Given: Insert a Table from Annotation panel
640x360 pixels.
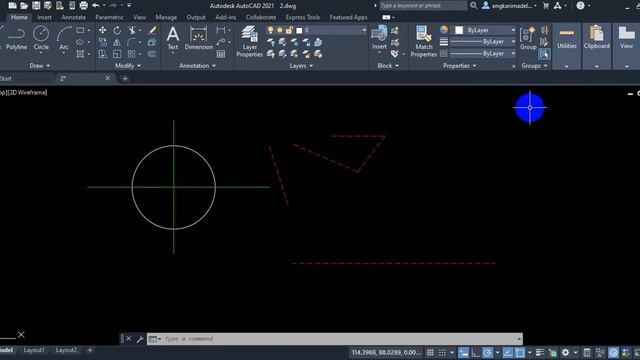Looking at the screenshot, I should pos(221,54).
